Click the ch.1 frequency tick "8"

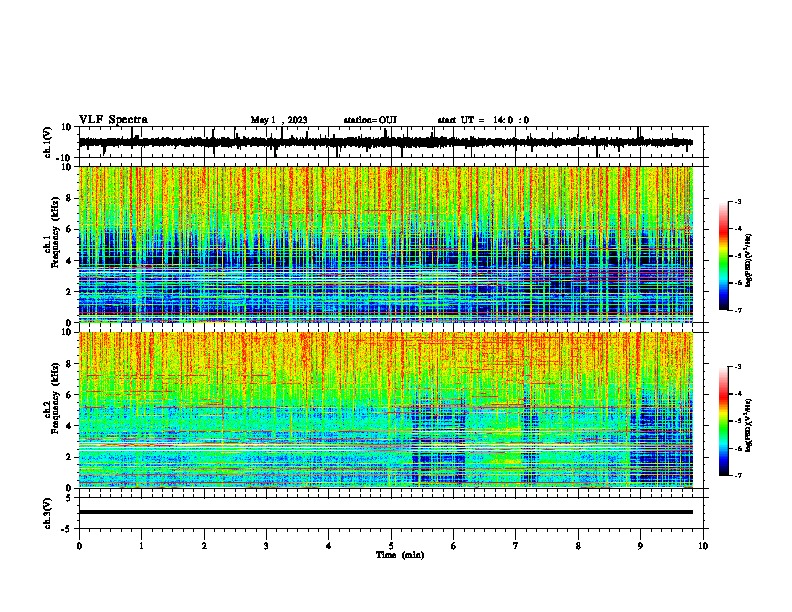[70, 198]
